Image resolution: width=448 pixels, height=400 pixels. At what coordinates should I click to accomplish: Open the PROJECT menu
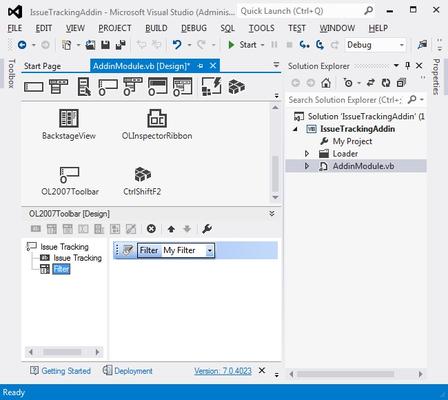(x=115, y=28)
